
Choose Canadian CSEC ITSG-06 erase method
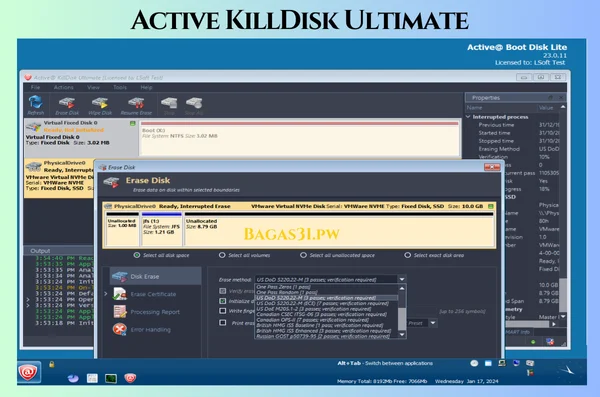[326, 314]
